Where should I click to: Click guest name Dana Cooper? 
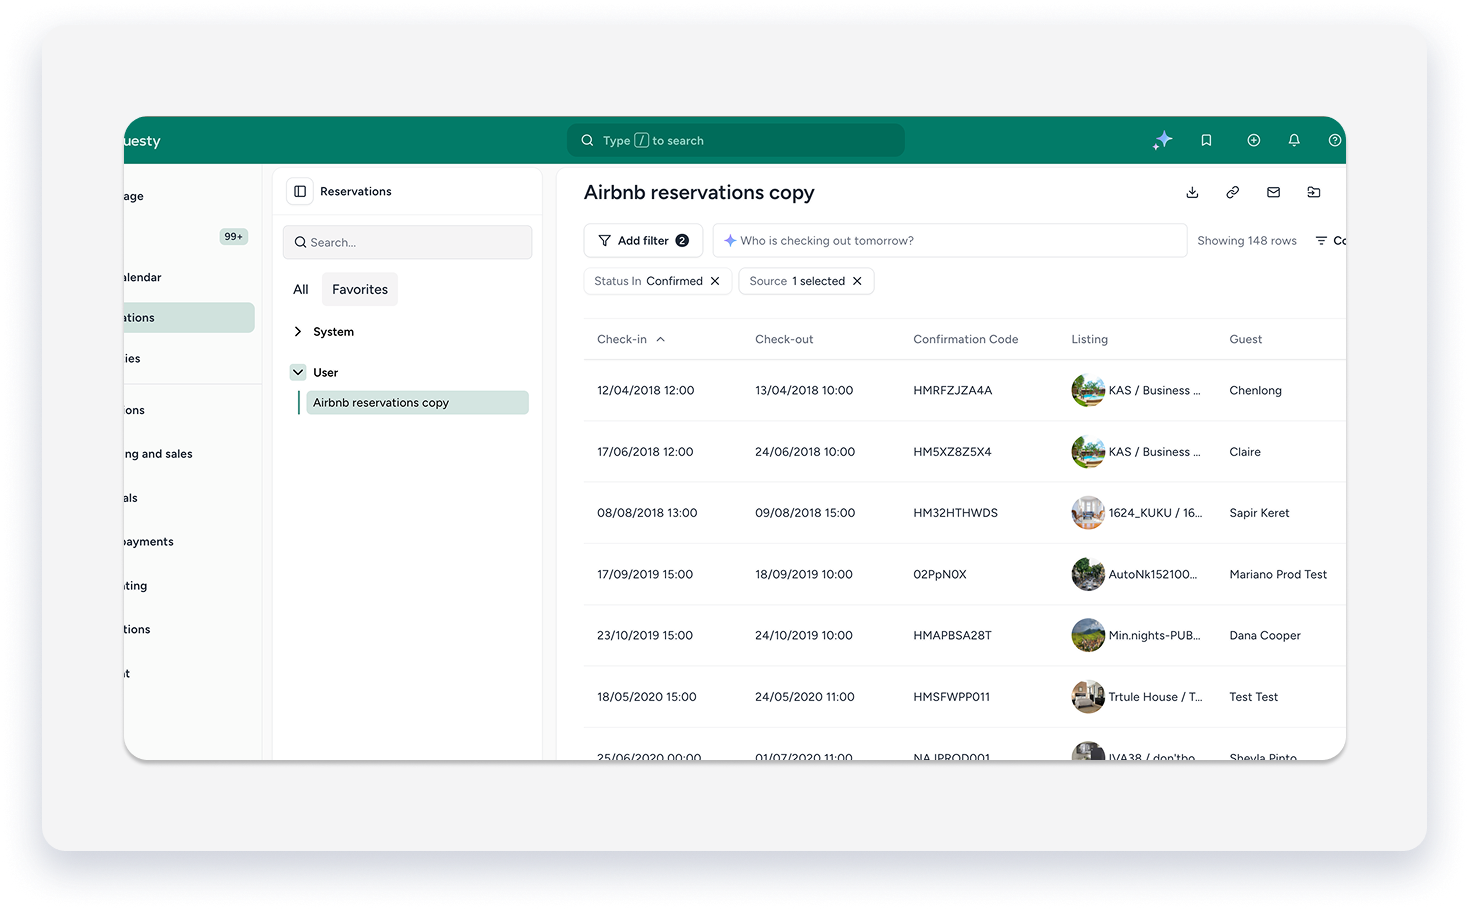[1265, 635]
